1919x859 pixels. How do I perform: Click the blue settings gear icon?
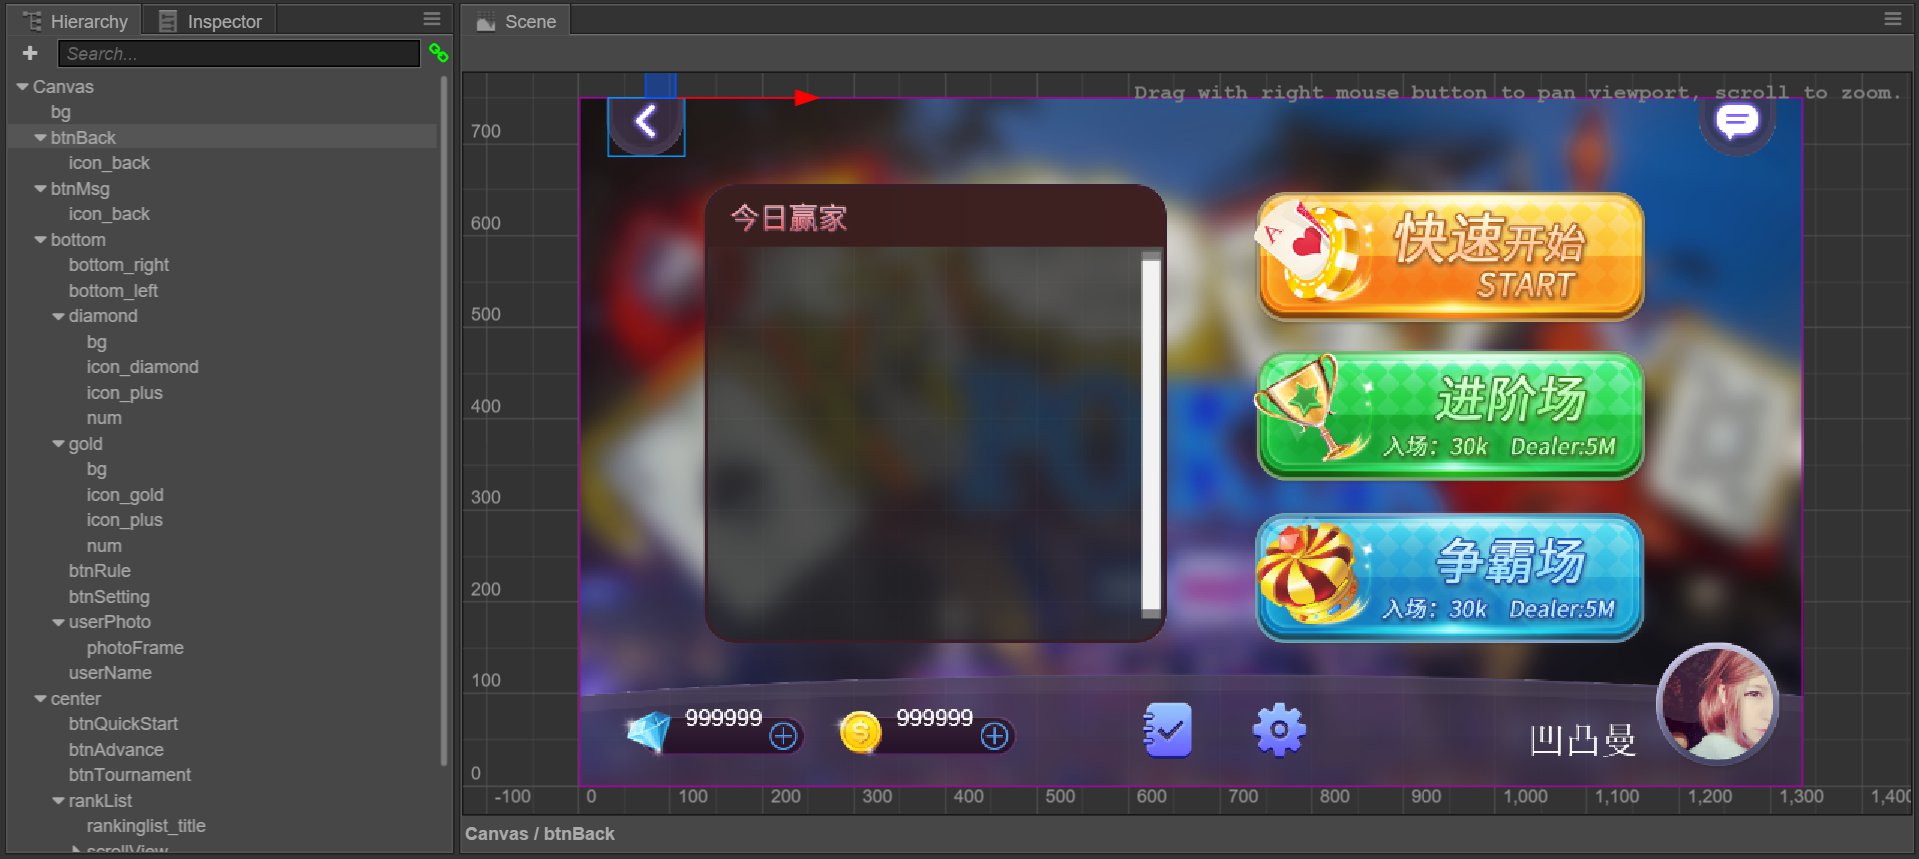pyautogui.click(x=1279, y=731)
